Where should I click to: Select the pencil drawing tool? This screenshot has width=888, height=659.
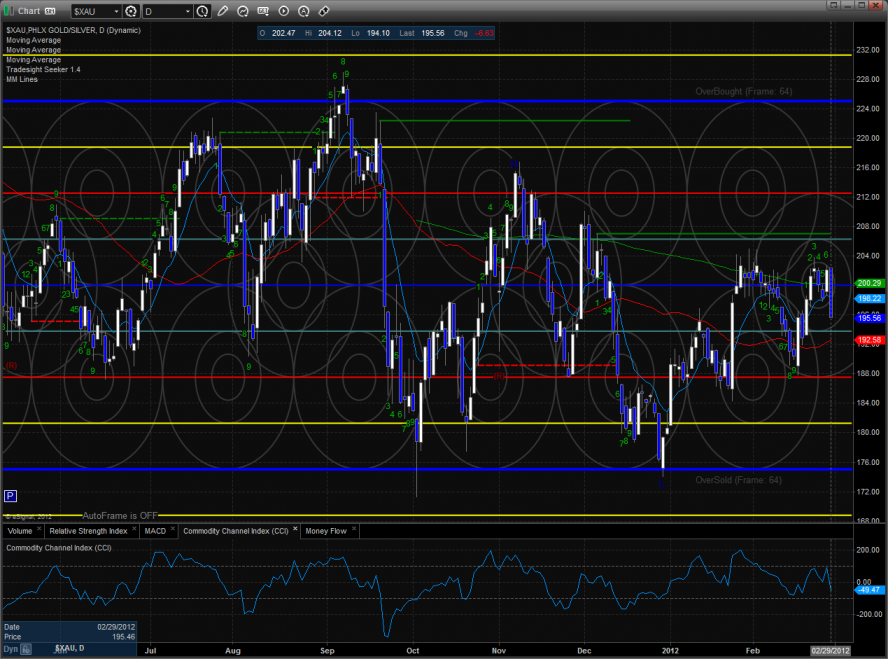pyautogui.click(x=223, y=11)
